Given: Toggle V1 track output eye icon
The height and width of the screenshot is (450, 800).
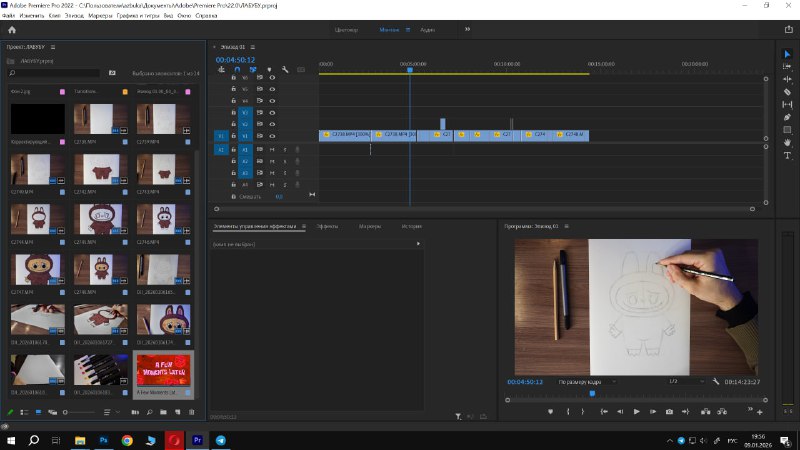Looking at the screenshot, I should click(x=272, y=136).
